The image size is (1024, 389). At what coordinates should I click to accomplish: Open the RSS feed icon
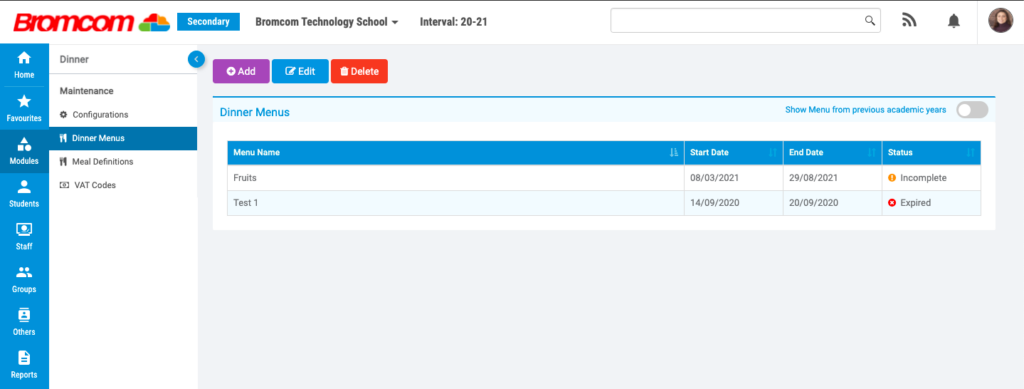[x=909, y=20]
